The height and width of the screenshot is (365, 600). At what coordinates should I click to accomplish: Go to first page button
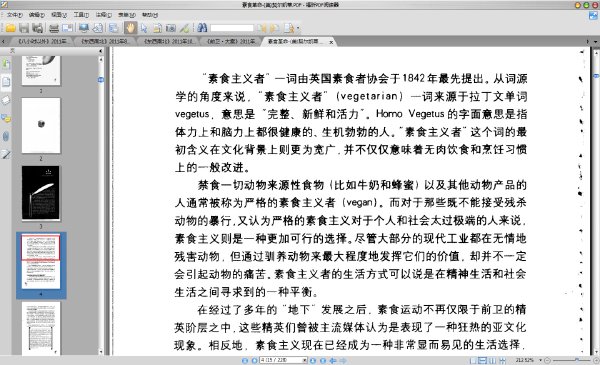245,360
